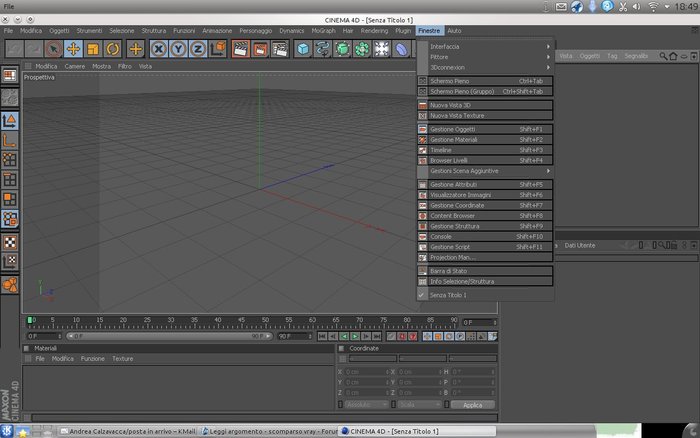Screen dimensions: 700x438
Task: Select the Points mode icon
Action: point(9,160)
